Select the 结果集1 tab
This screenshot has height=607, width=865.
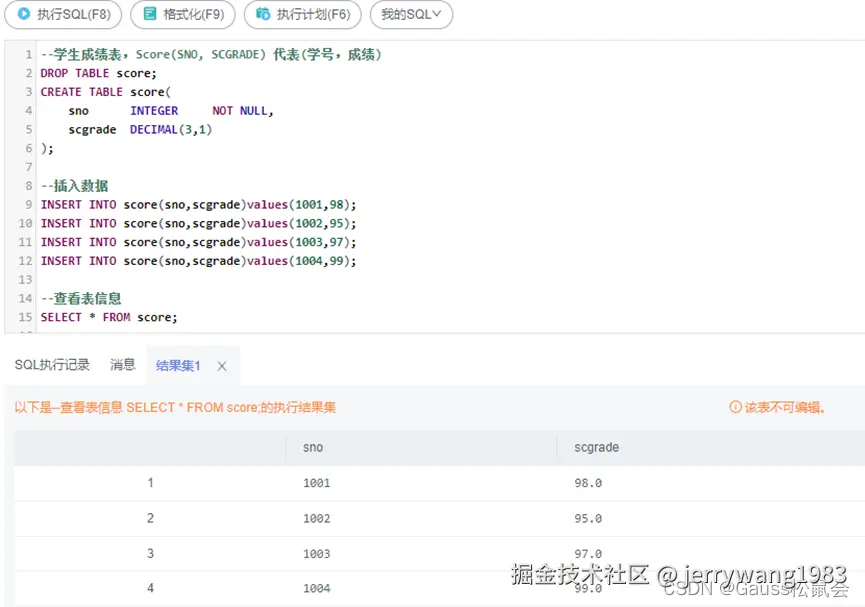178,365
